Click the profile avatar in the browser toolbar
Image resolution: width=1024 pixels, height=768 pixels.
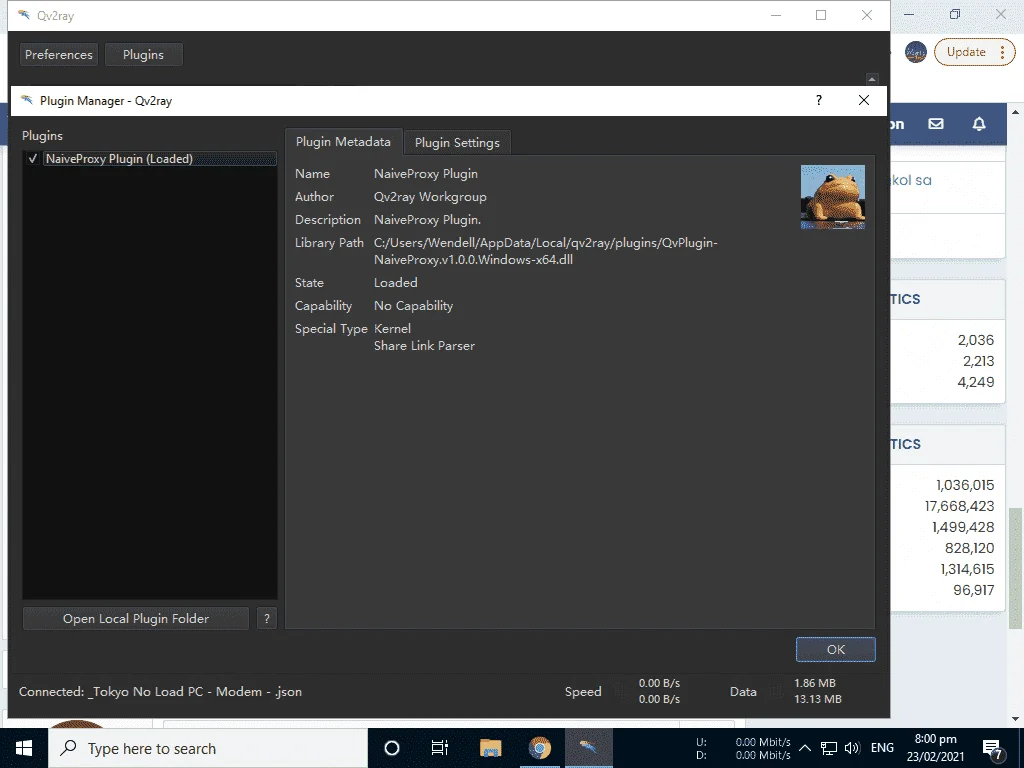point(916,52)
